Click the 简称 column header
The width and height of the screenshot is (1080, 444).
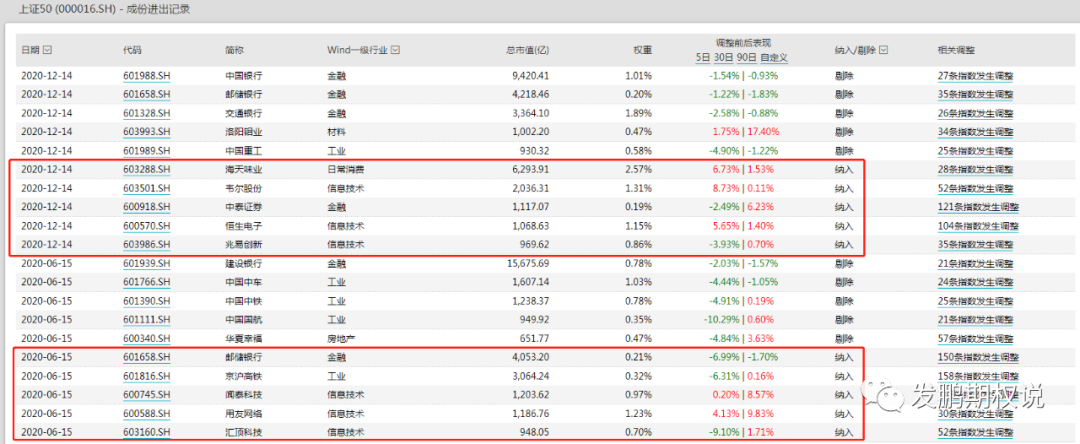pyautogui.click(x=234, y=50)
